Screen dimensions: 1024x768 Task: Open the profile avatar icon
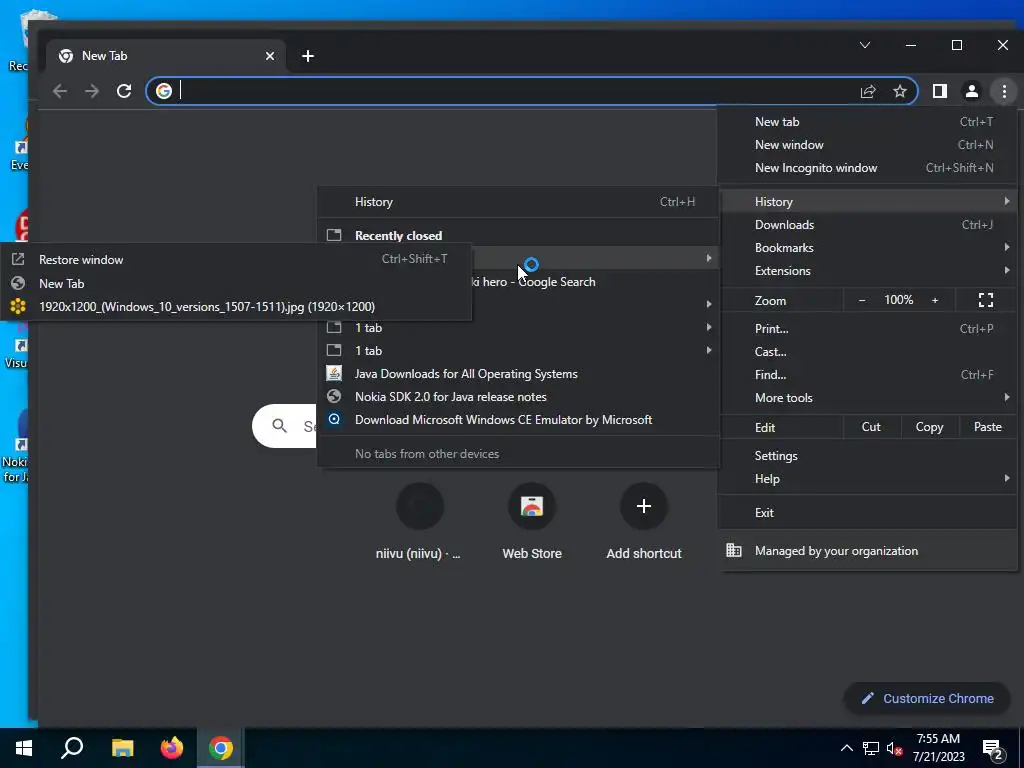coord(972,91)
